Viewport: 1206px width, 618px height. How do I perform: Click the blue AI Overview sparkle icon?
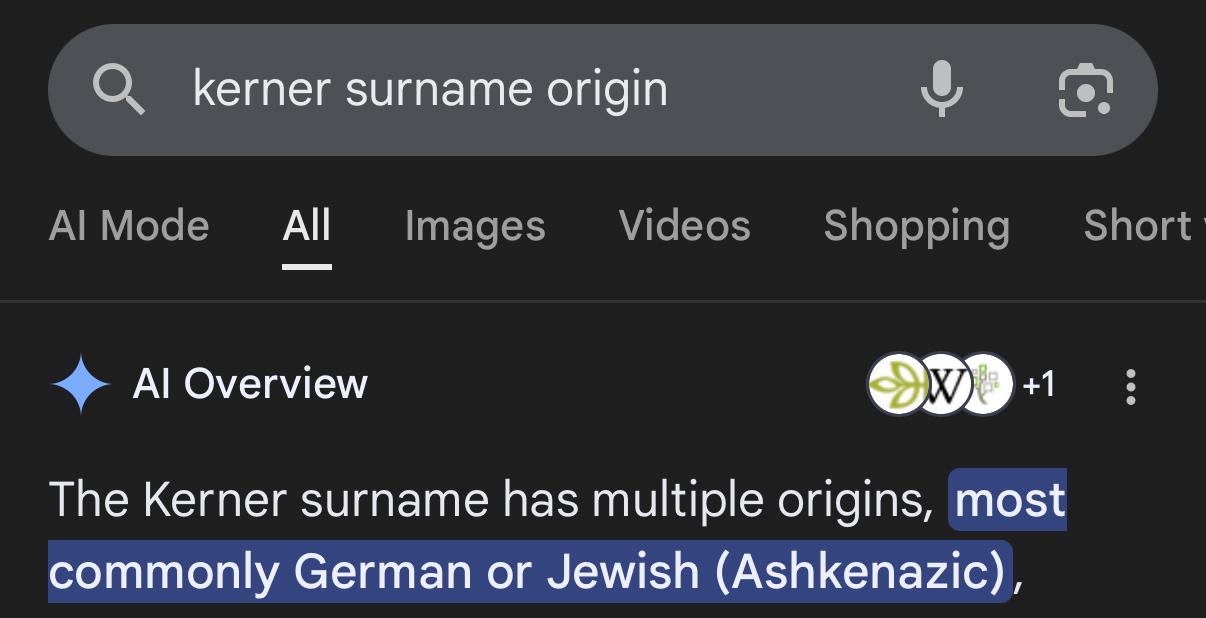[x=81, y=385]
